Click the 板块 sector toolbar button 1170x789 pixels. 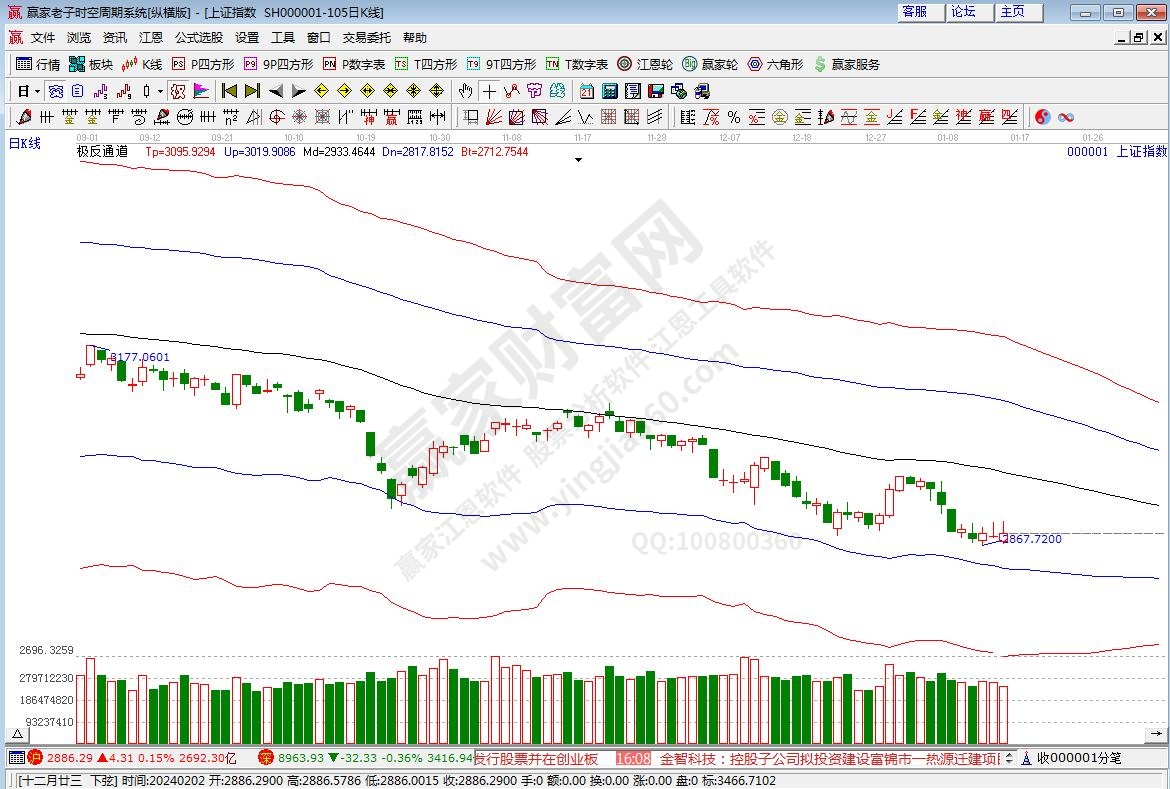click(91, 64)
